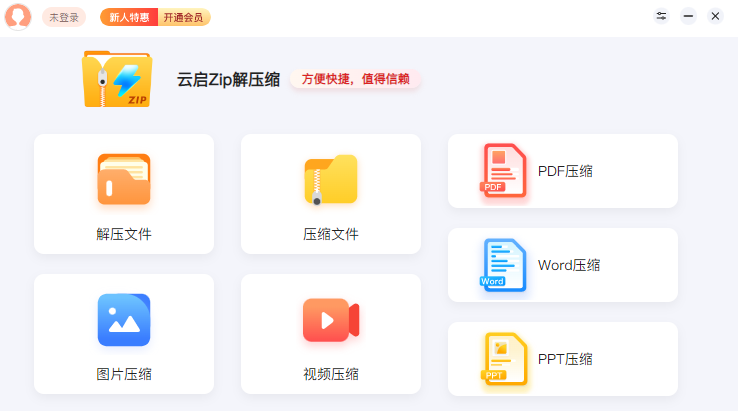
Task: Open the 新人特惠 offer
Action: [x=129, y=17]
